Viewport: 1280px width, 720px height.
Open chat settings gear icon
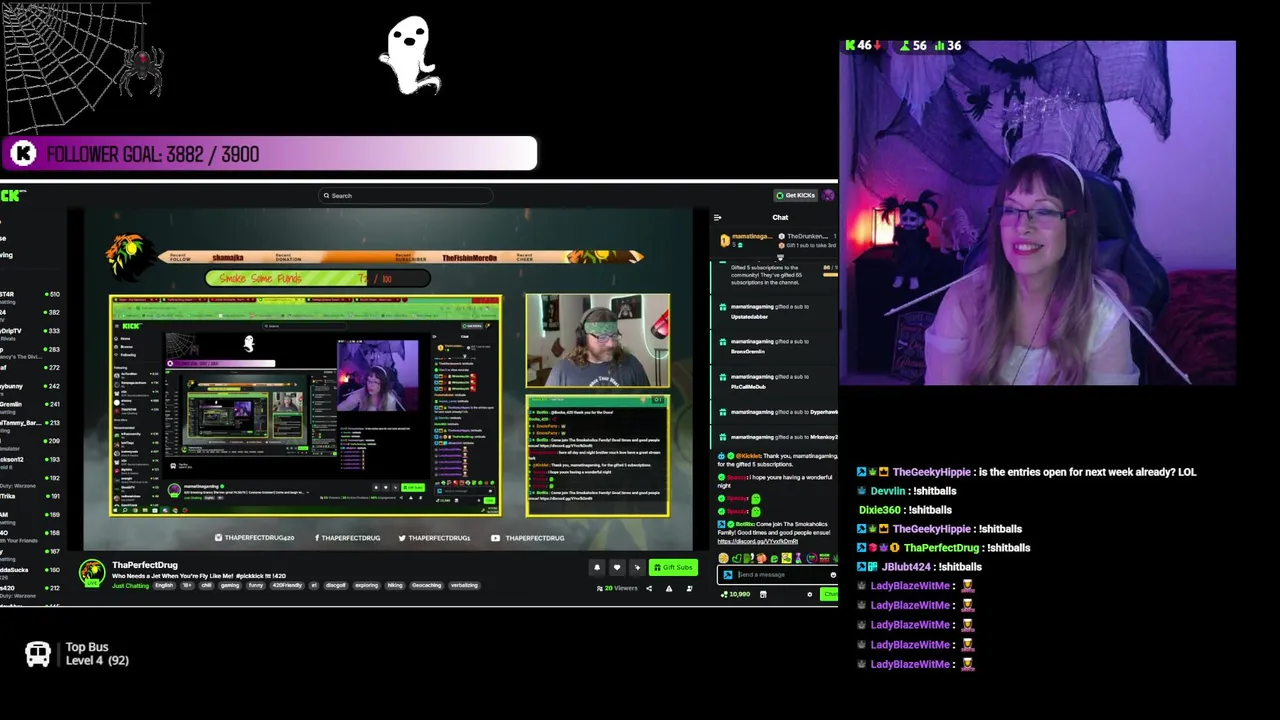coord(810,594)
